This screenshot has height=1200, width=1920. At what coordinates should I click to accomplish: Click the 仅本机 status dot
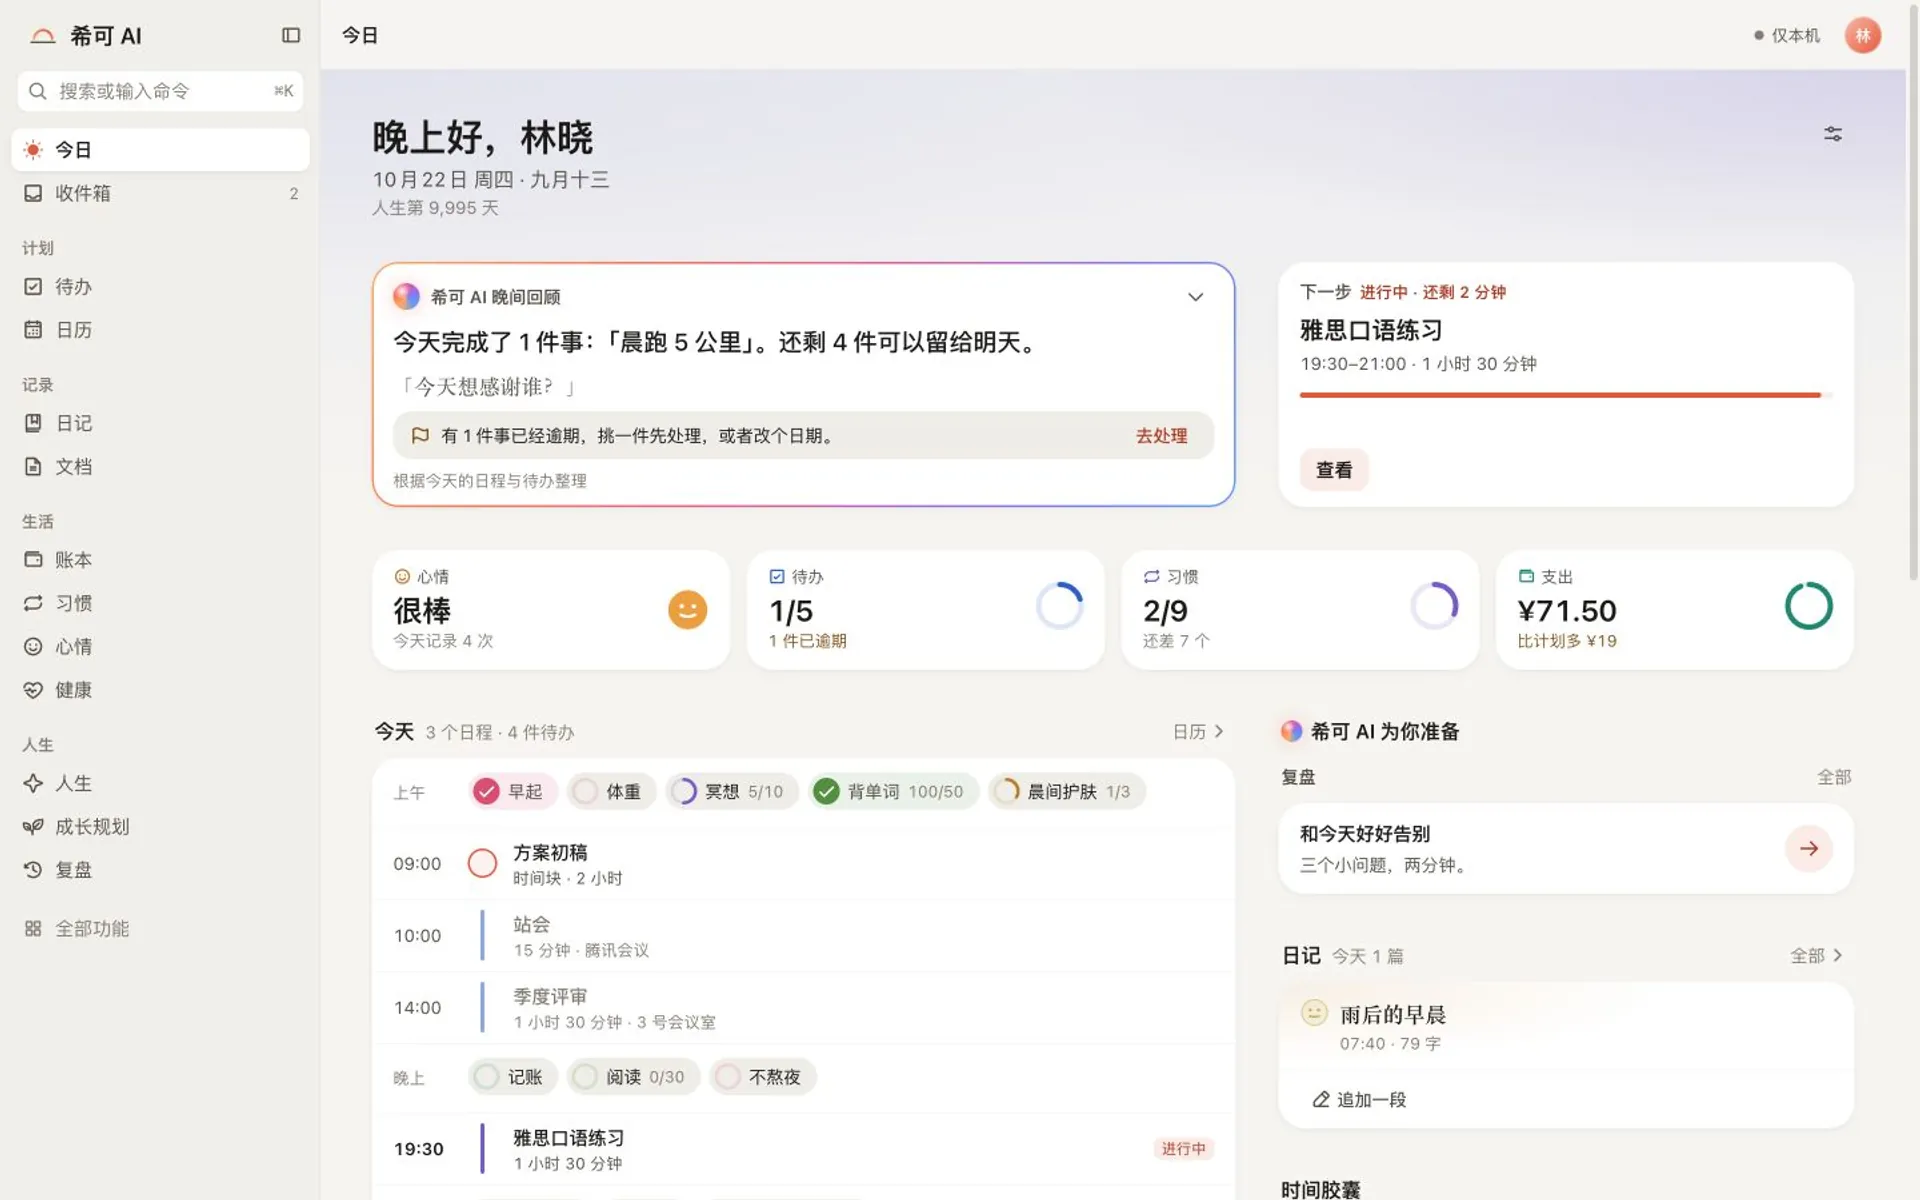click(x=1759, y=35)
